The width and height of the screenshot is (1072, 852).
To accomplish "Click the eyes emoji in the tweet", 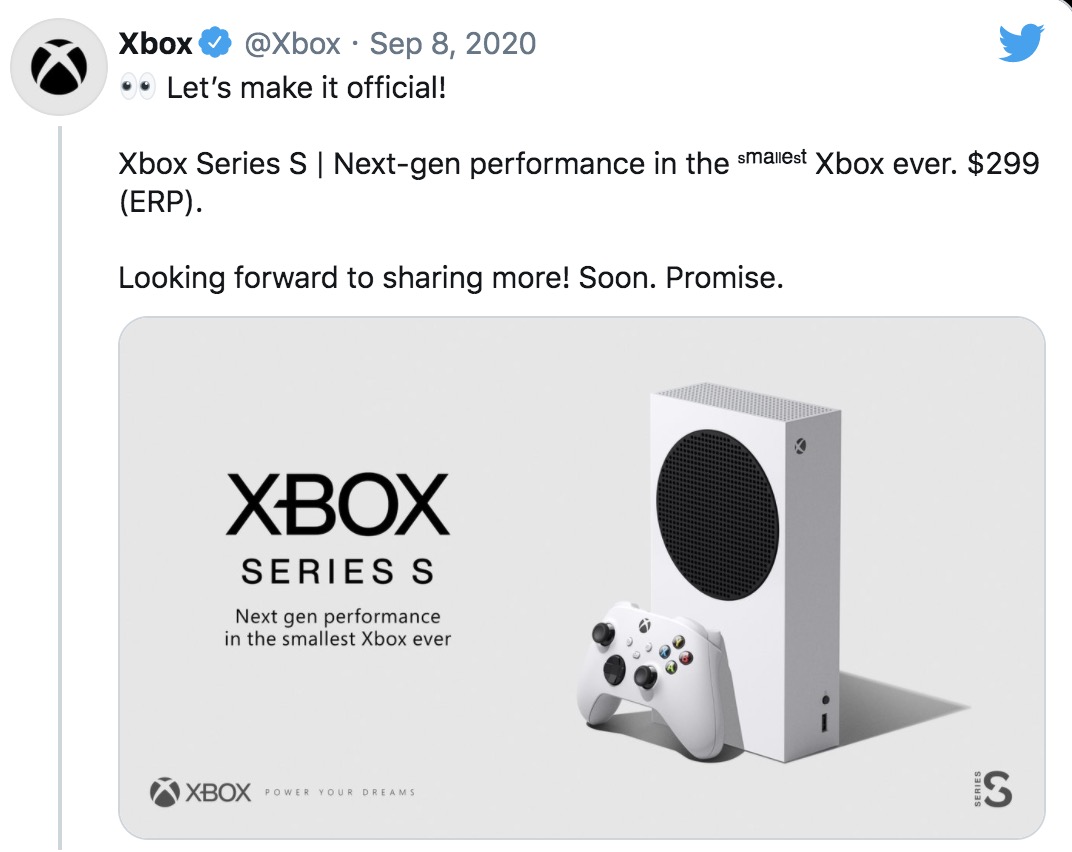I will click(137, 88).
